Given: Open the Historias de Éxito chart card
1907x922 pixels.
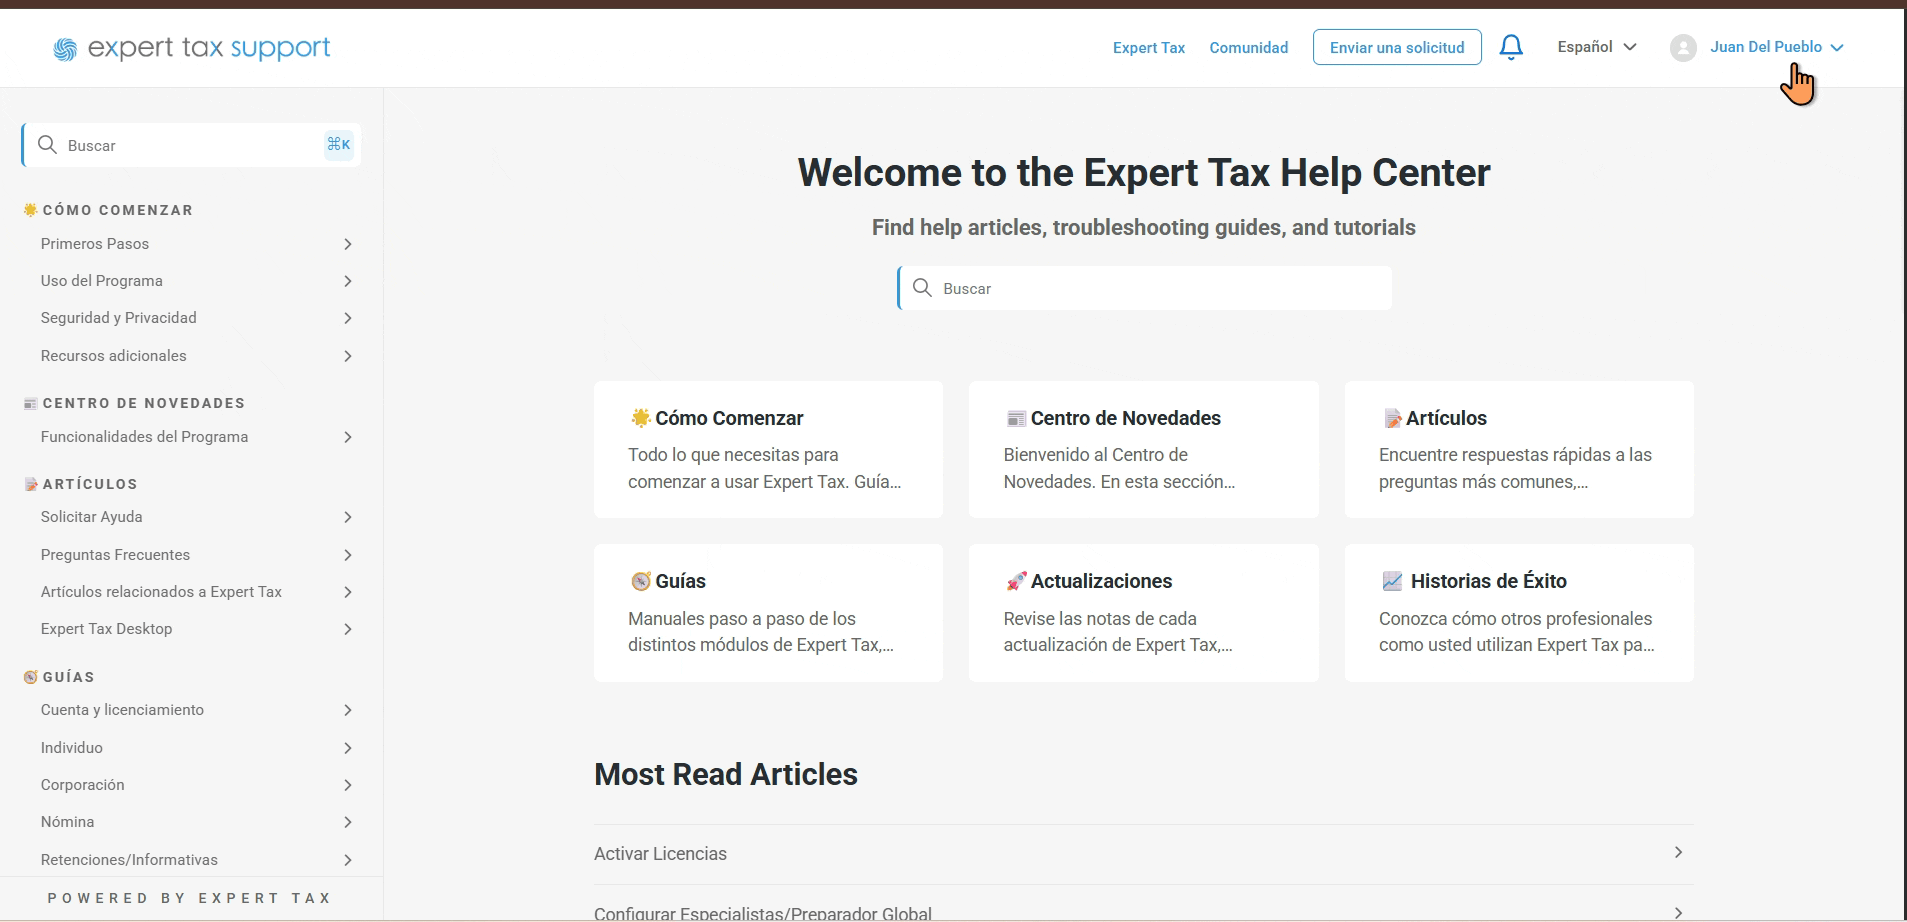Looking at the screenshot, I should point(1519,613).
